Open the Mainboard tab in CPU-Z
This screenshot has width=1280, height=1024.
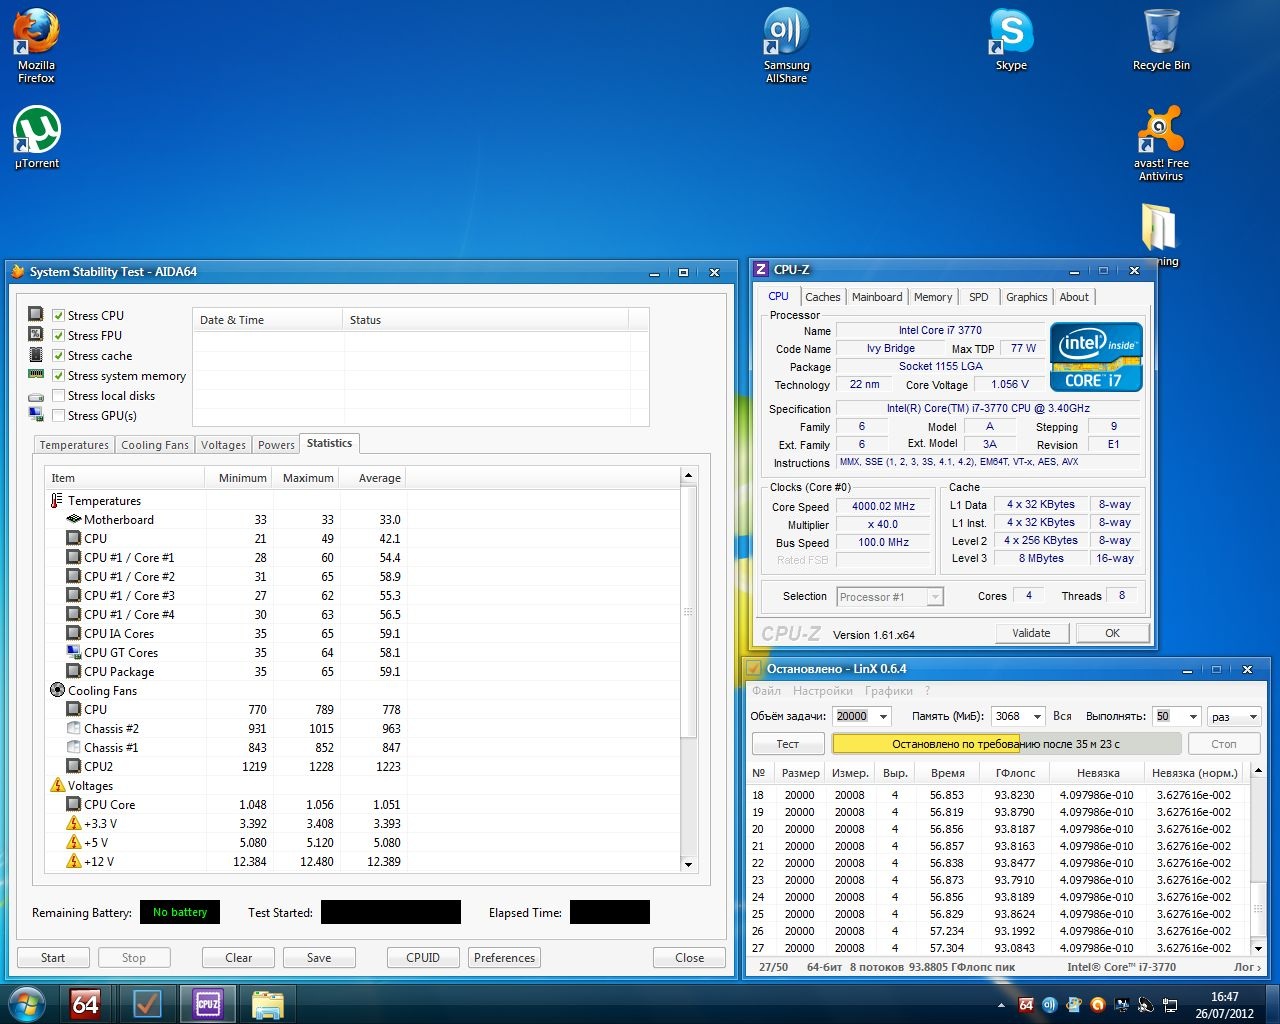[877, 297]
